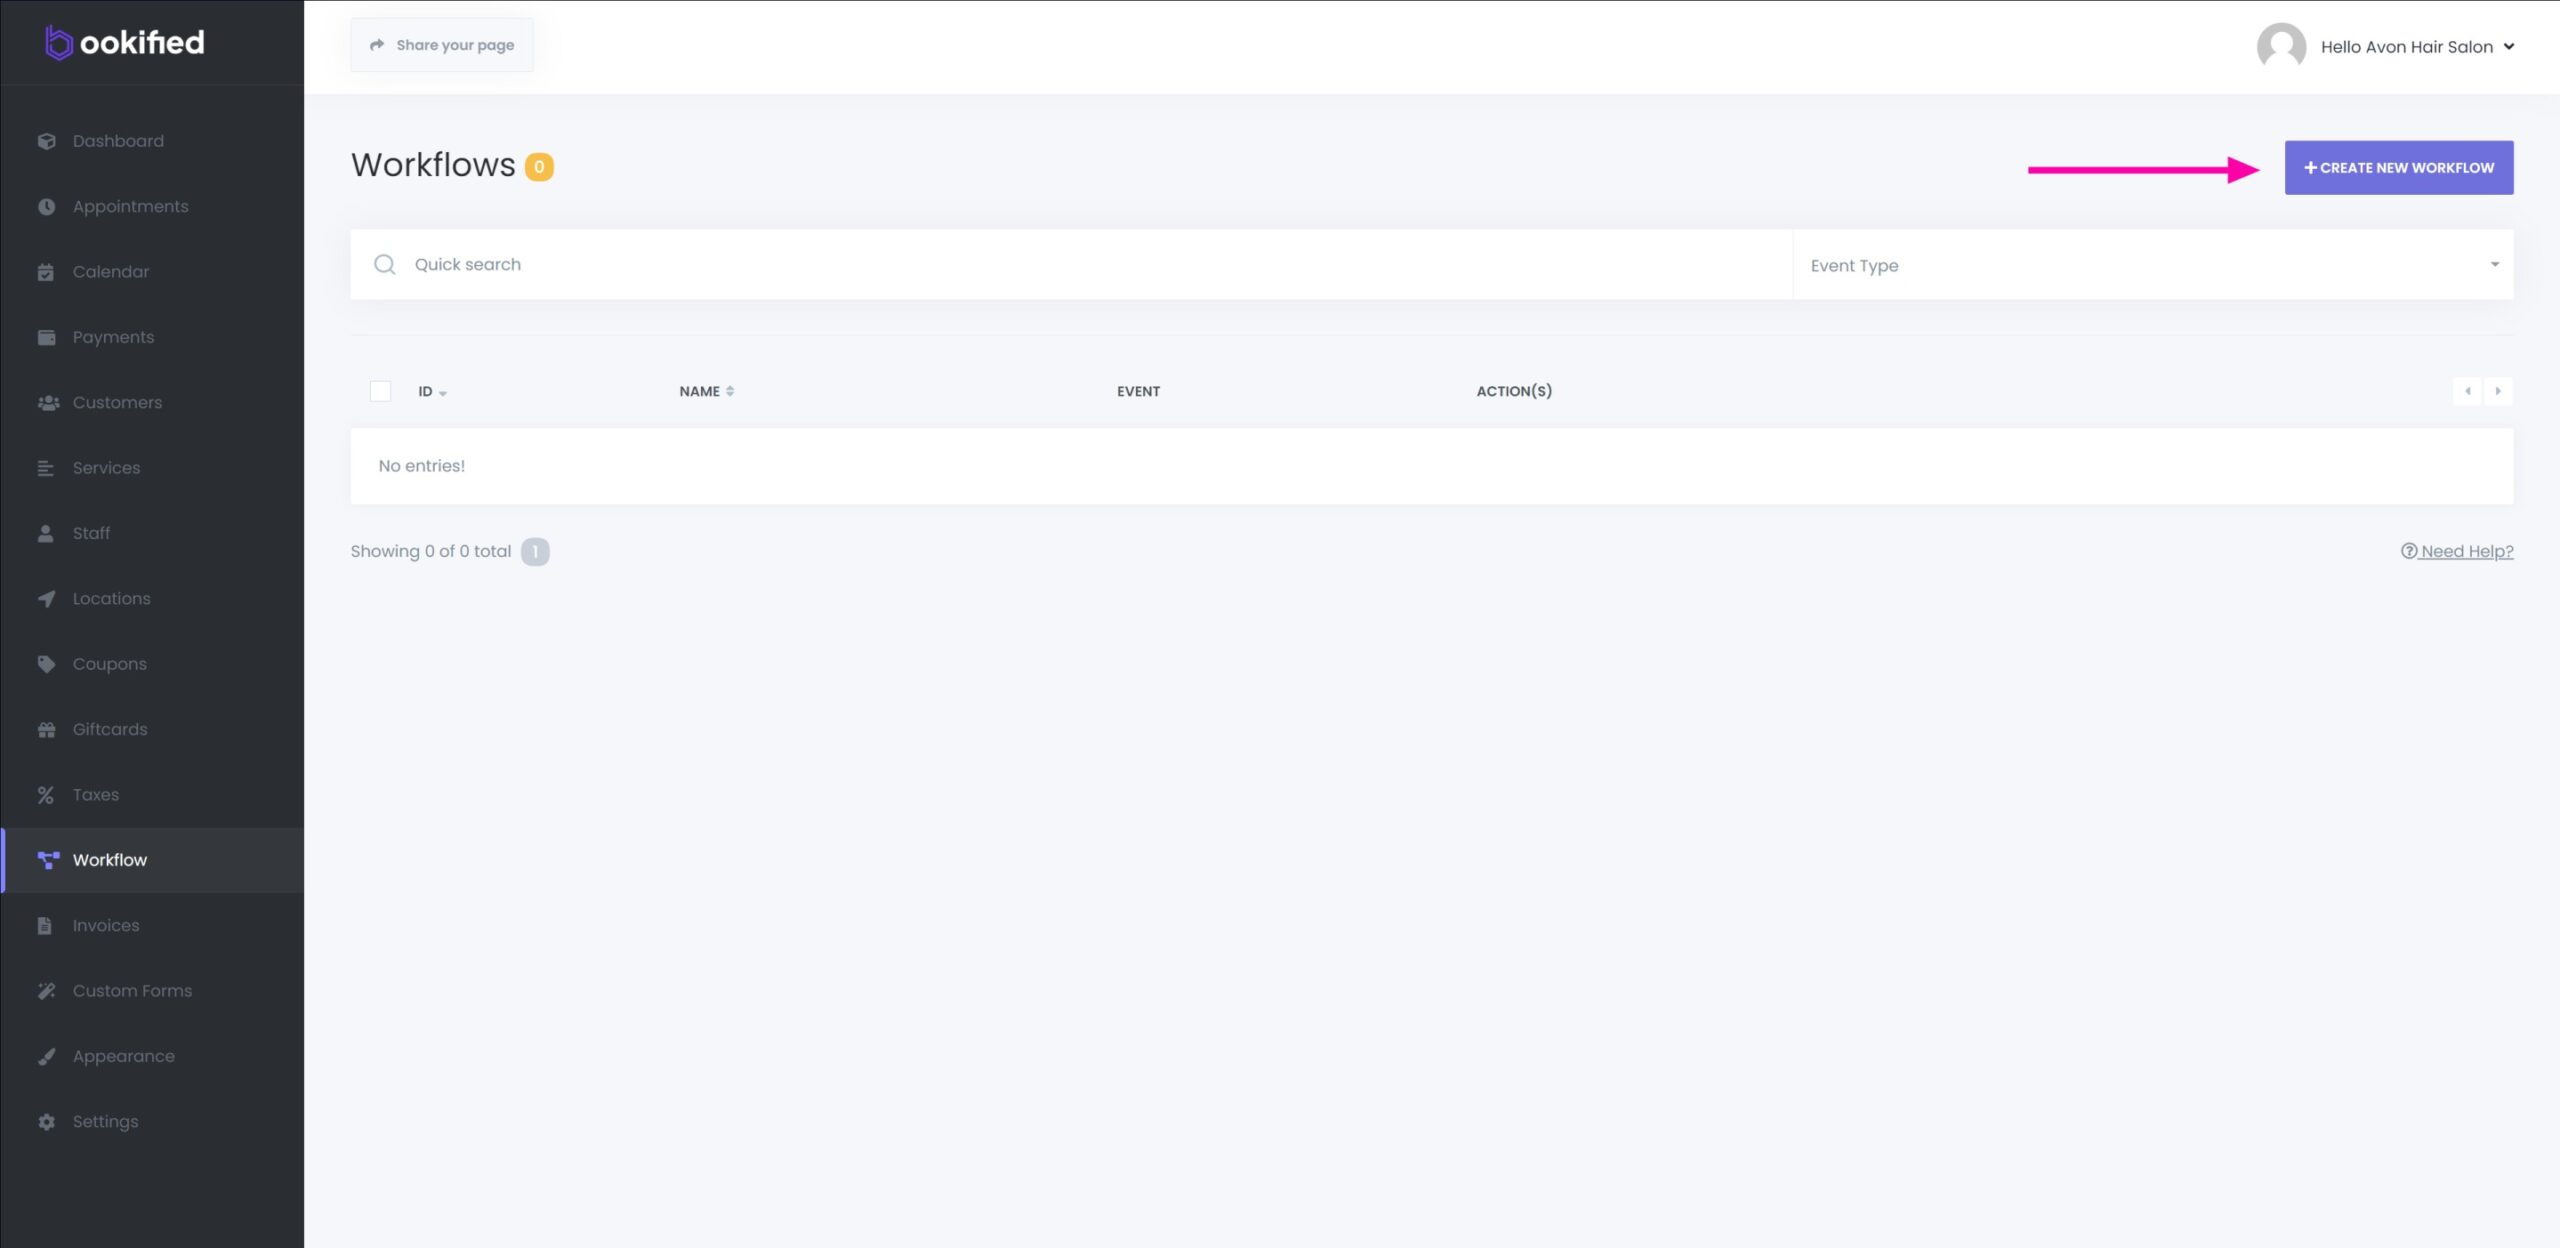2560x1248 pixels.
Task: Tick the select-all workflows checkbox
Action: 380,391
